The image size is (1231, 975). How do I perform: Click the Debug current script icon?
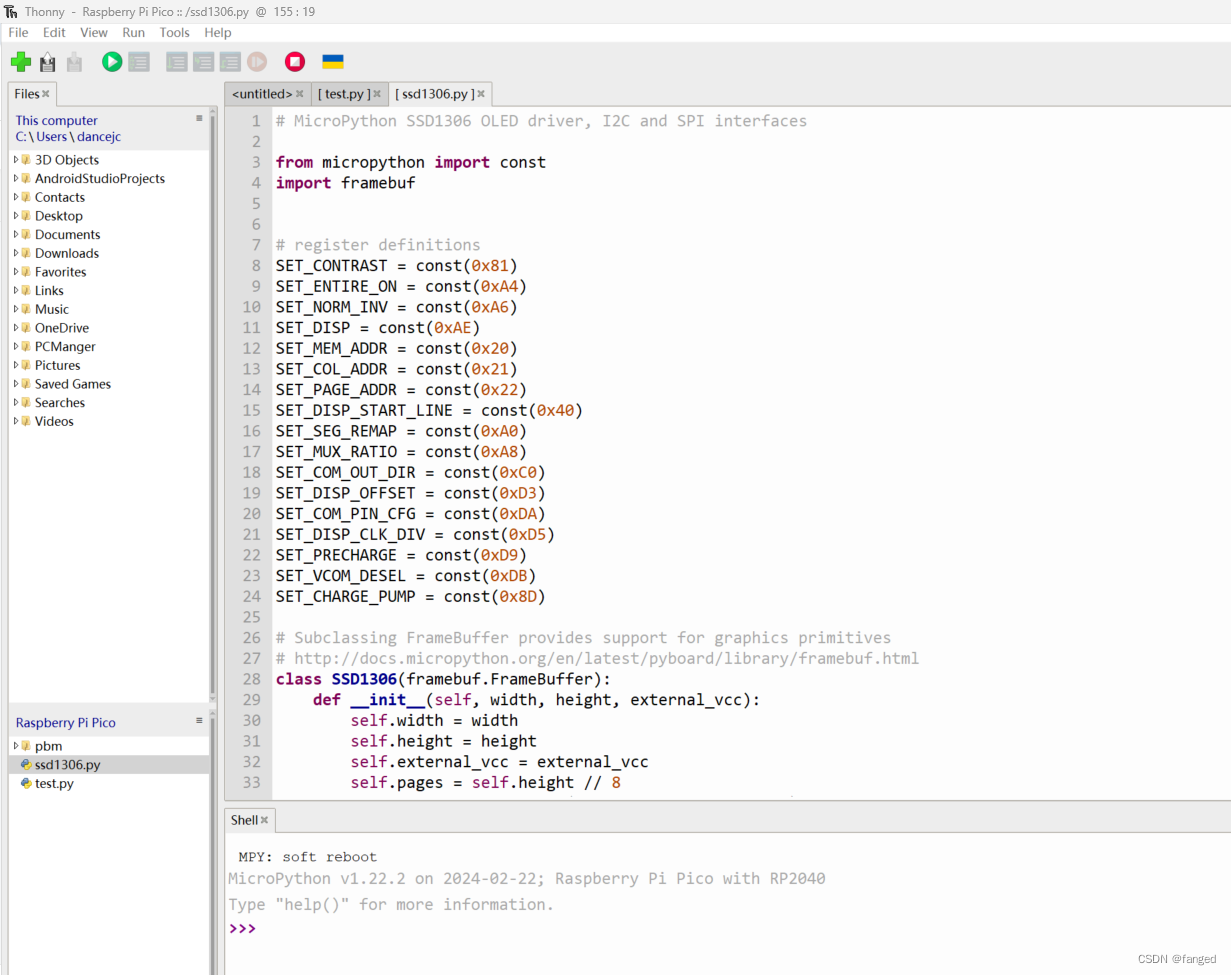[x=139, y=62]
